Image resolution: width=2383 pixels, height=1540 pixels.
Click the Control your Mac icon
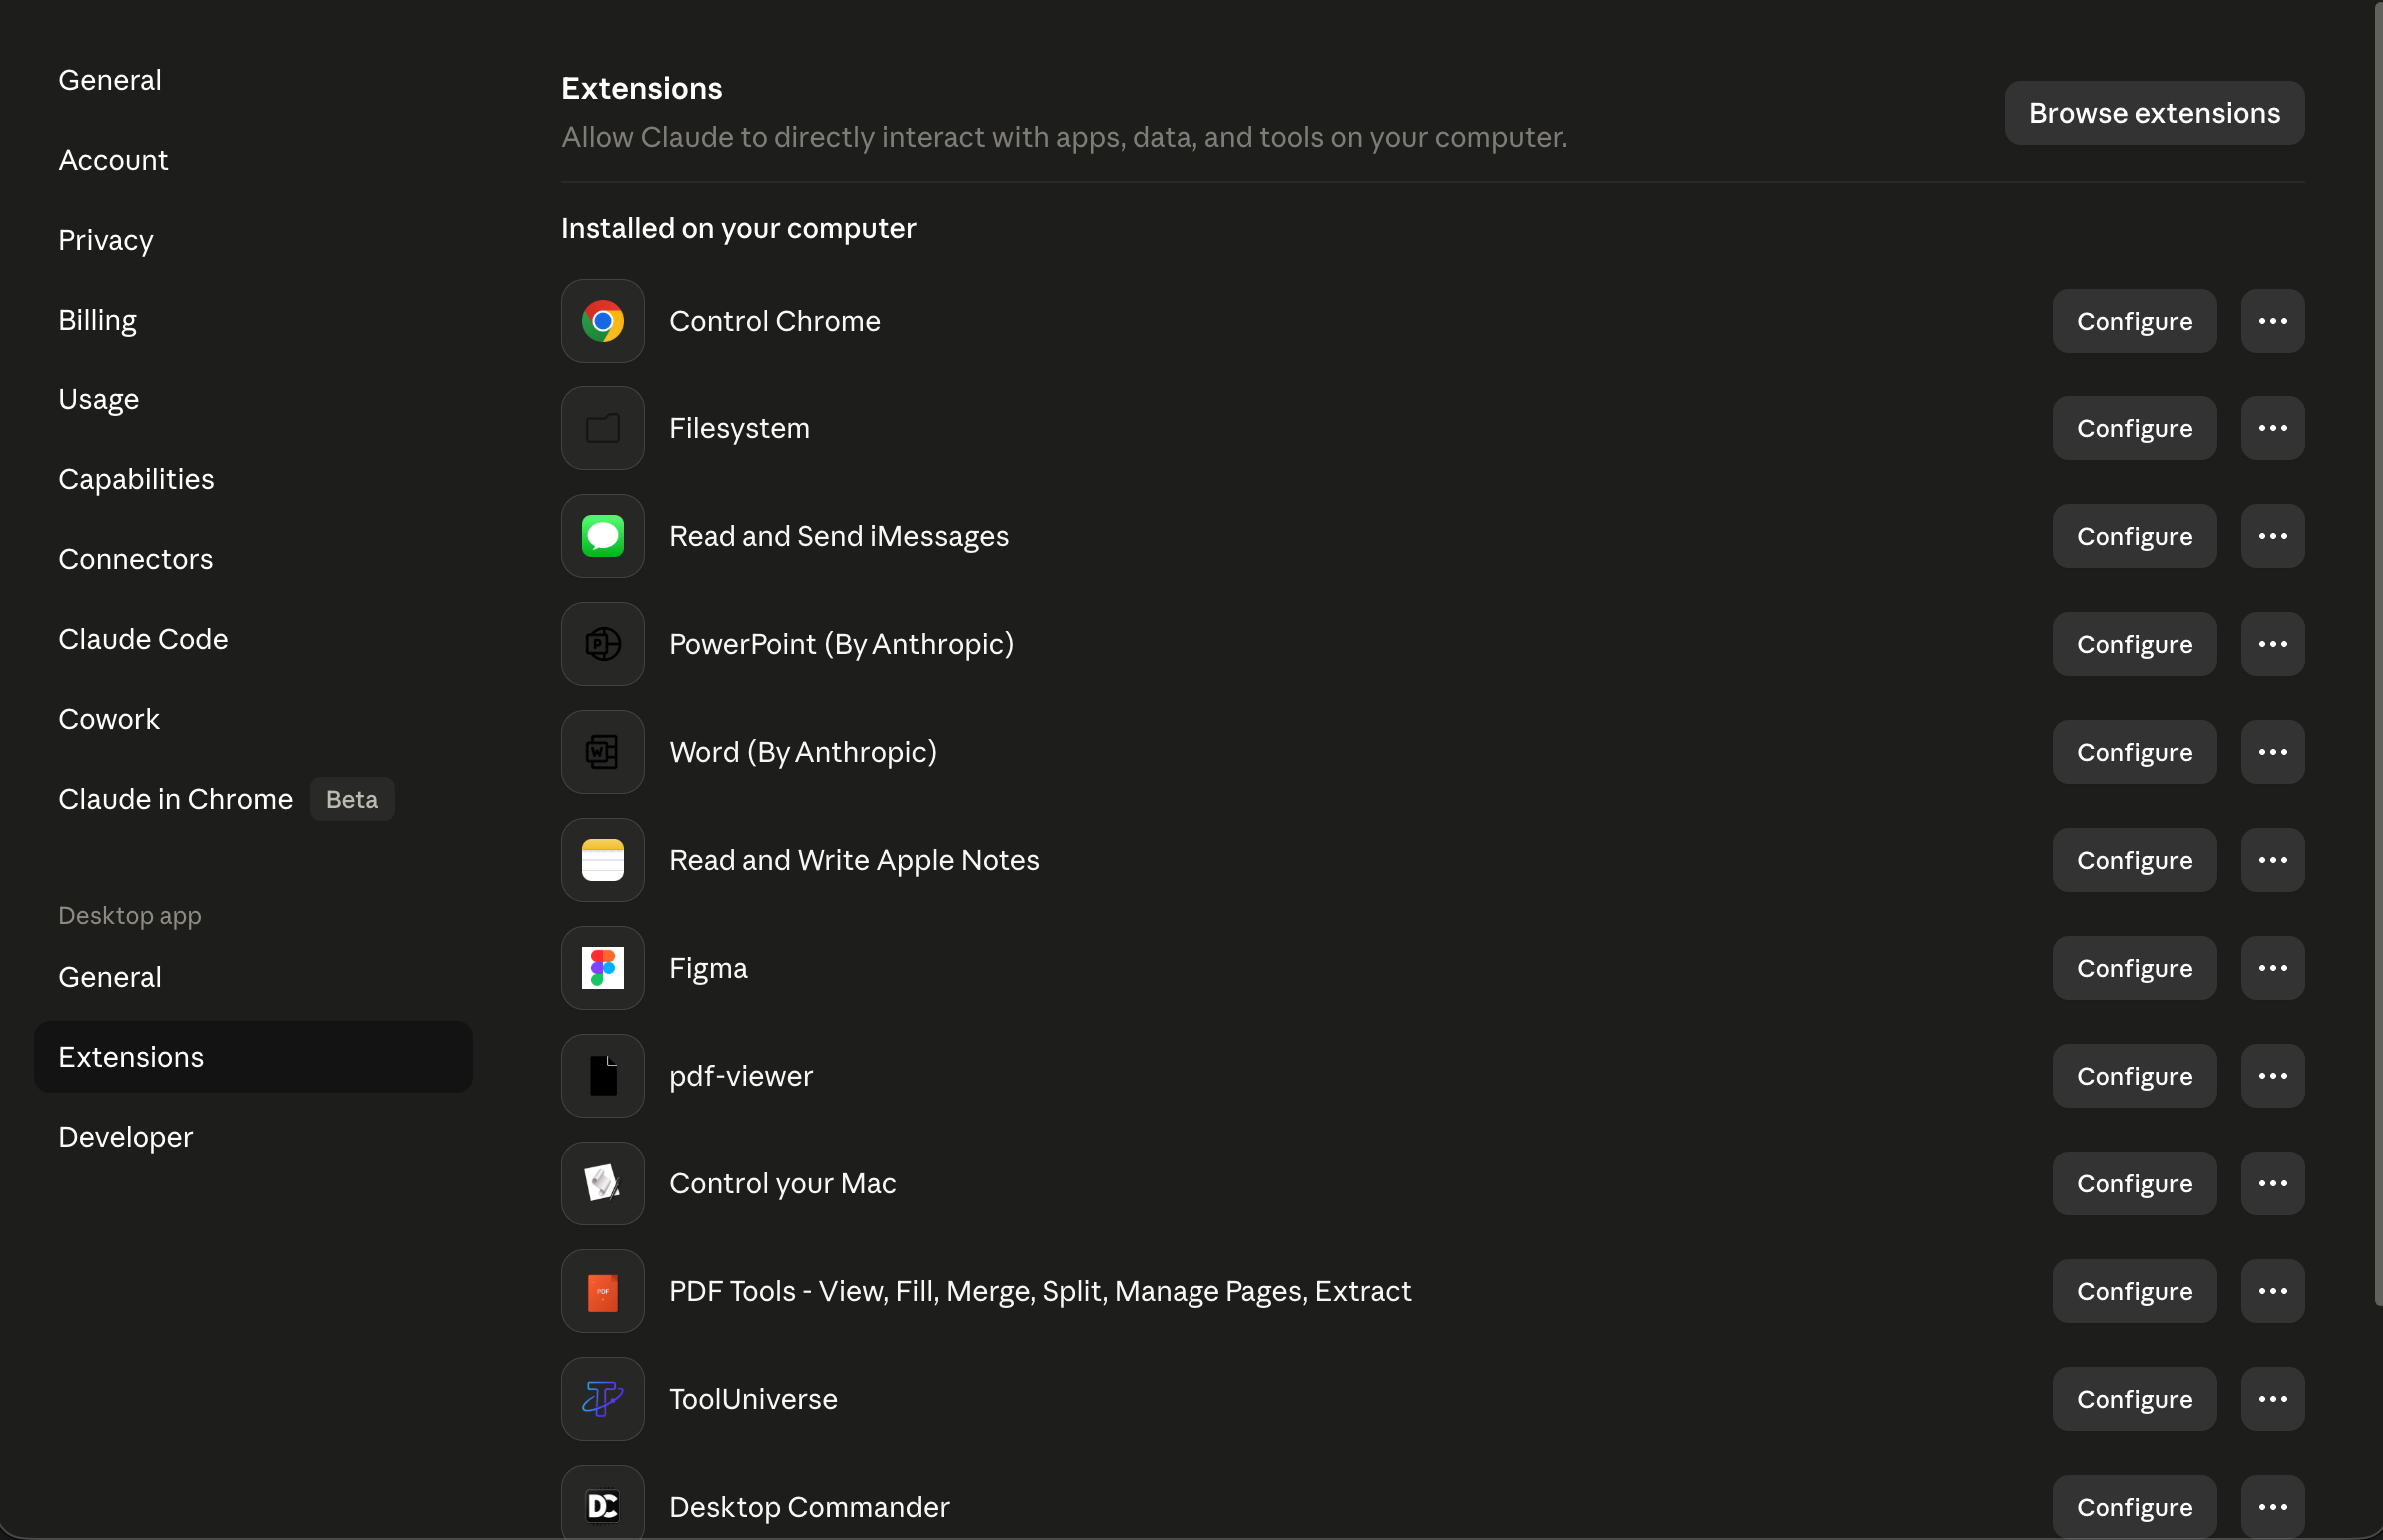pos(603,1184)
